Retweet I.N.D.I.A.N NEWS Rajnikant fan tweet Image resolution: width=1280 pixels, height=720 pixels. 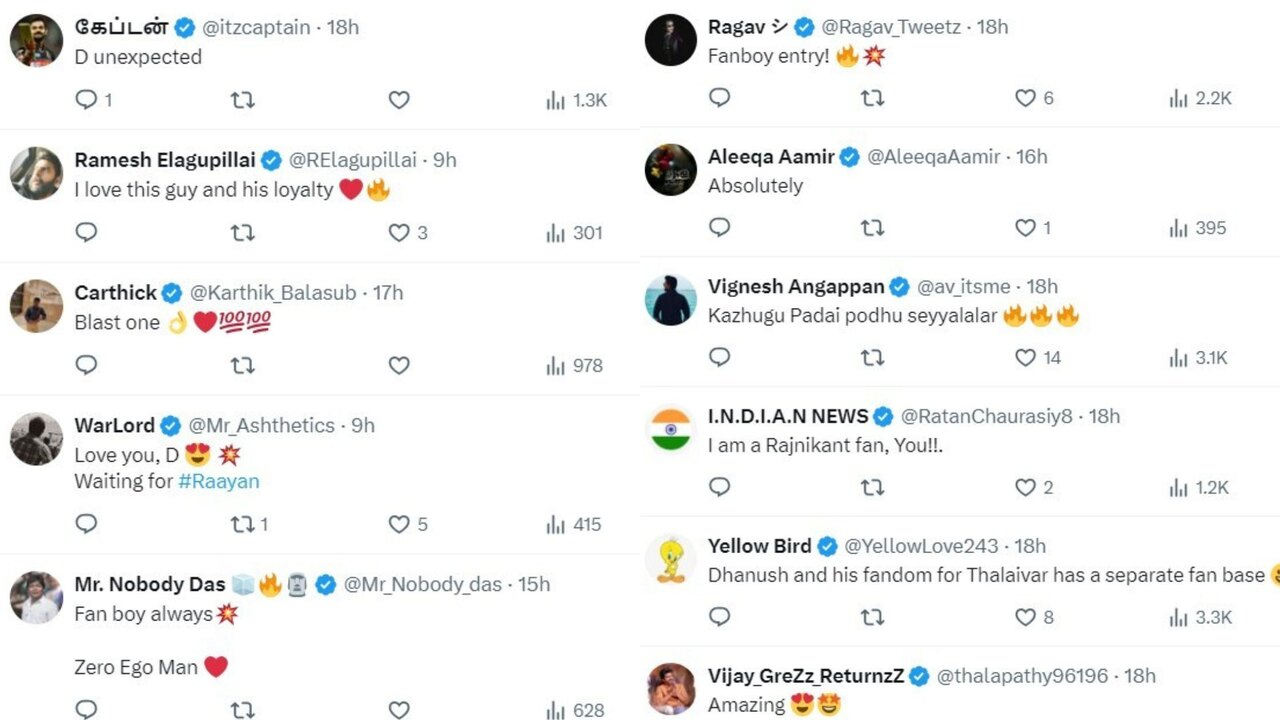(872, 487)
